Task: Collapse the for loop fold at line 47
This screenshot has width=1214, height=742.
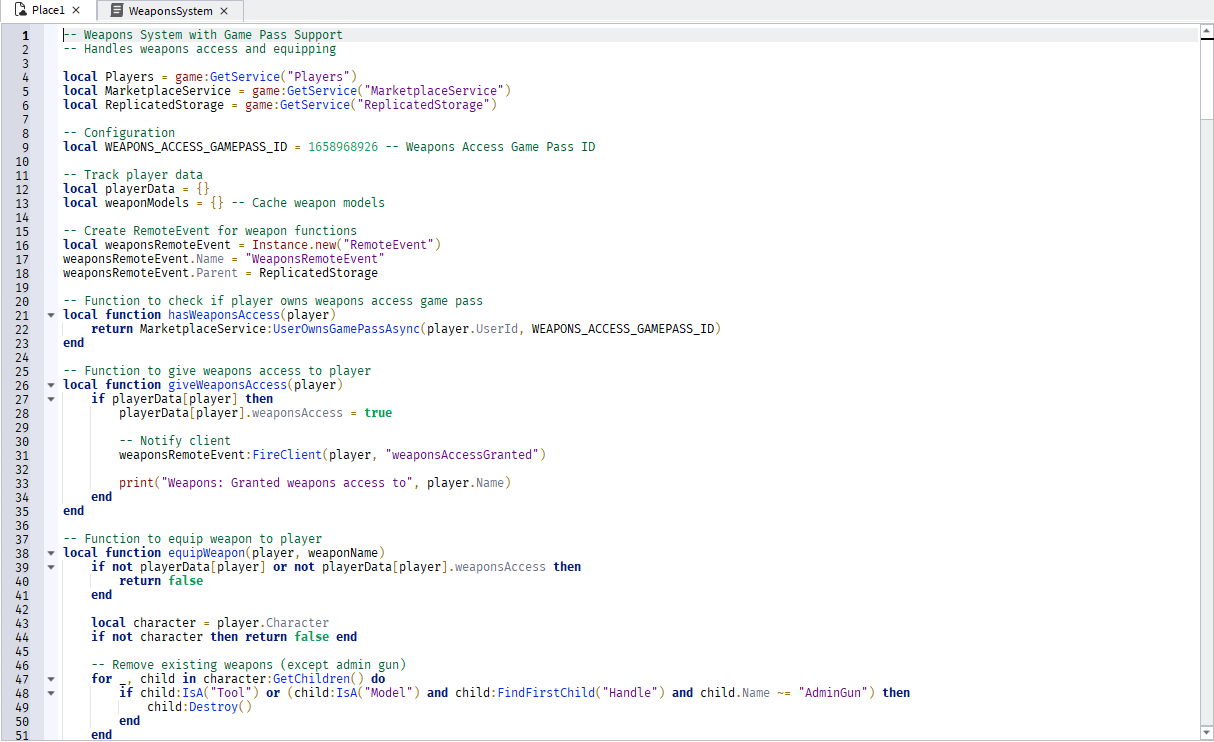Action: (51, 679)
